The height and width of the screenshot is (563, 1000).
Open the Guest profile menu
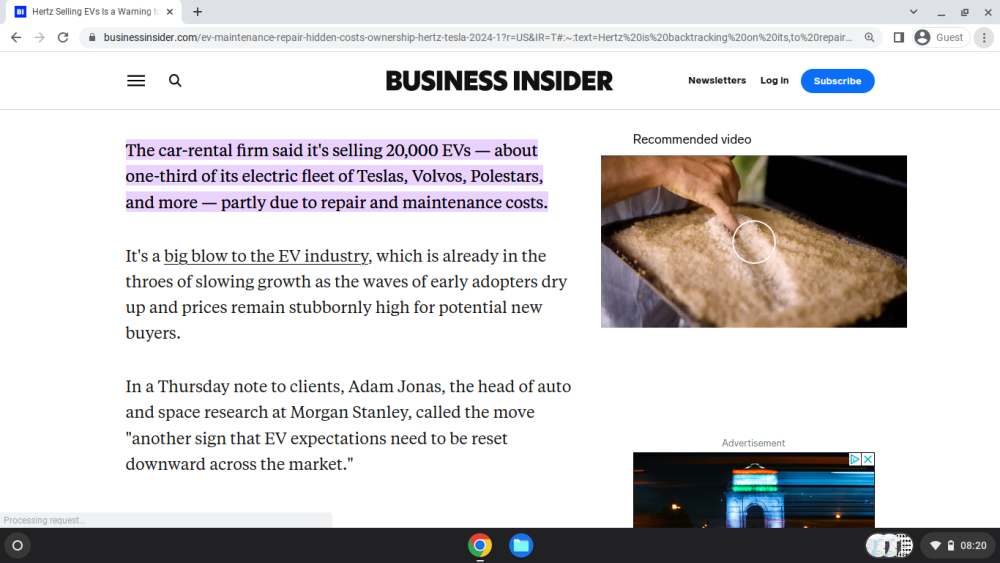tap(939, 38)
